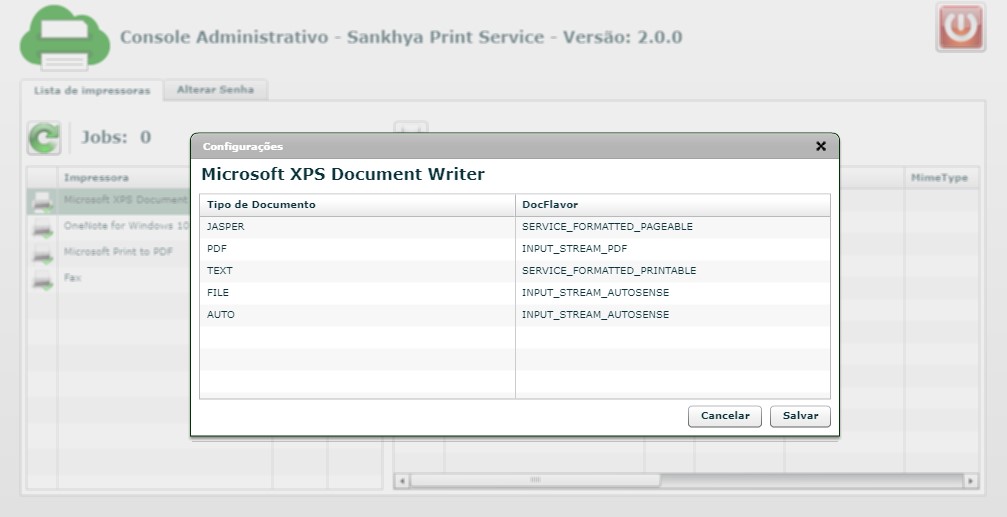Click the green refresh printers icon

[44, 138]
